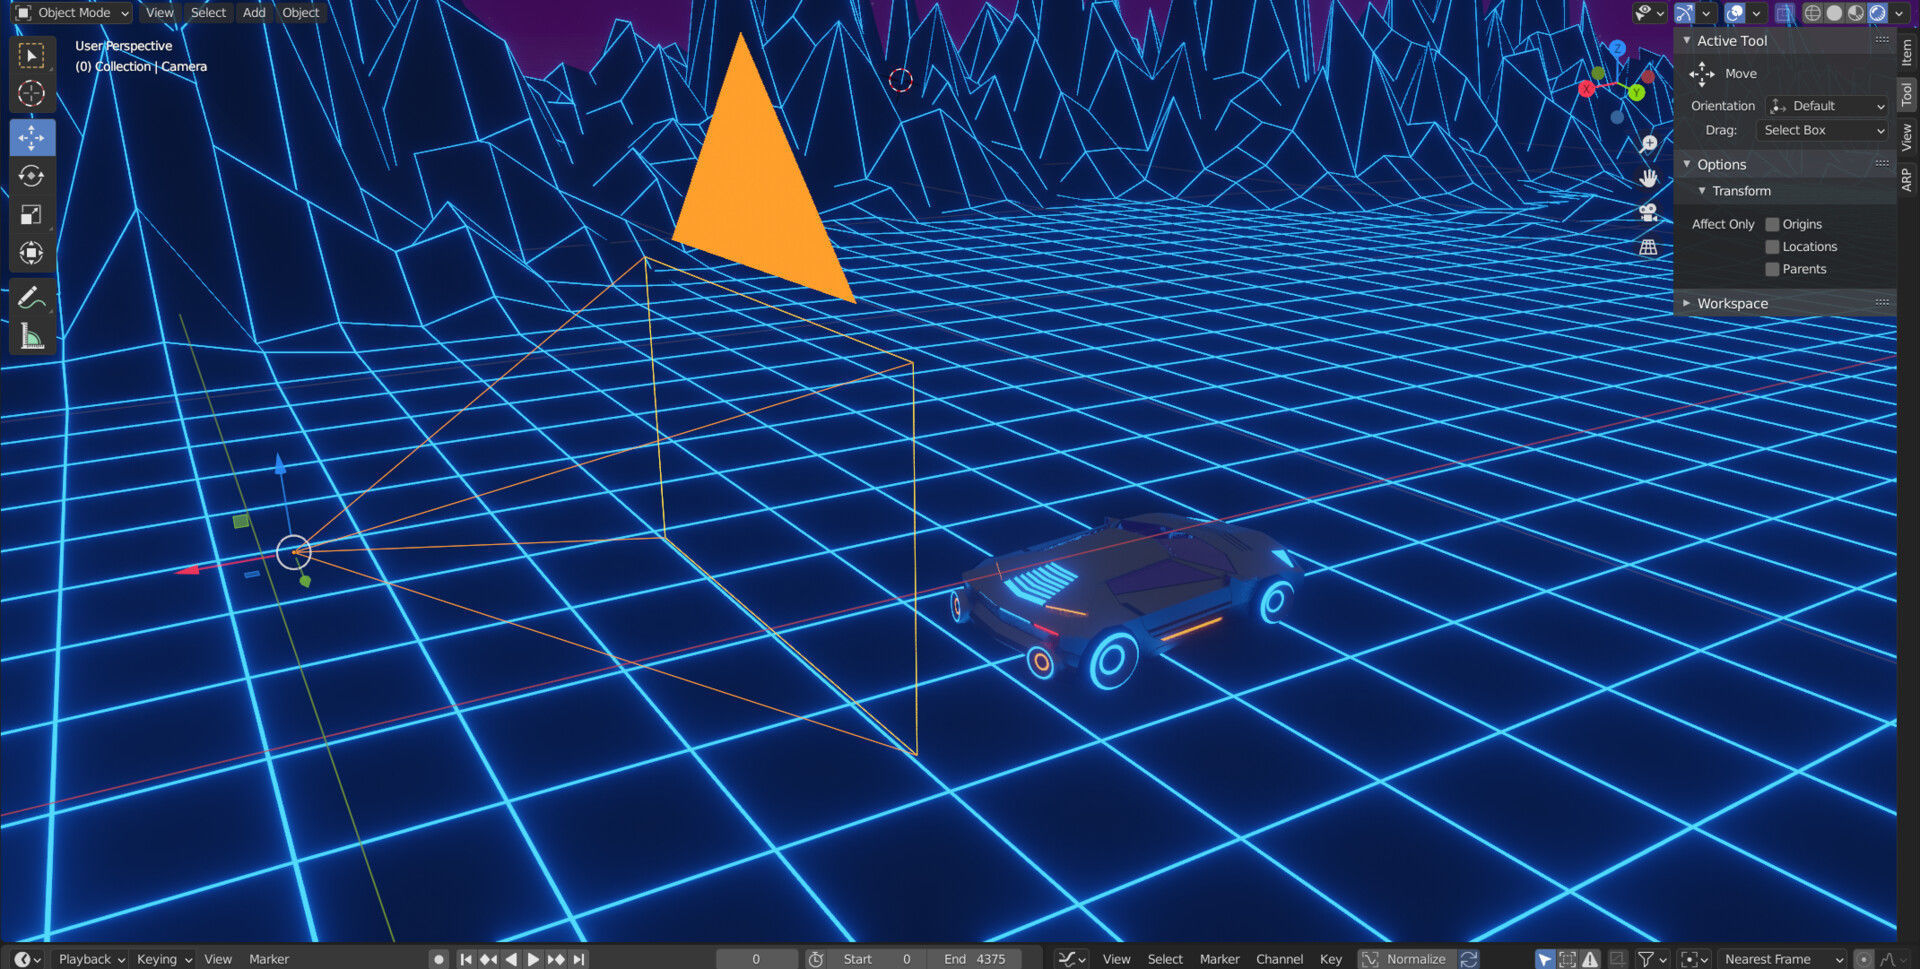Open the Add menu

pos(253,12)
